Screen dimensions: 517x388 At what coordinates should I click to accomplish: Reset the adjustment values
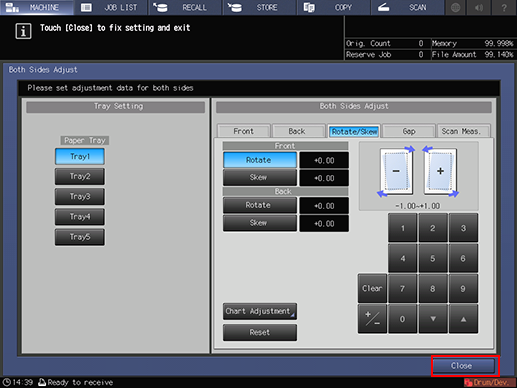(260, 333)
